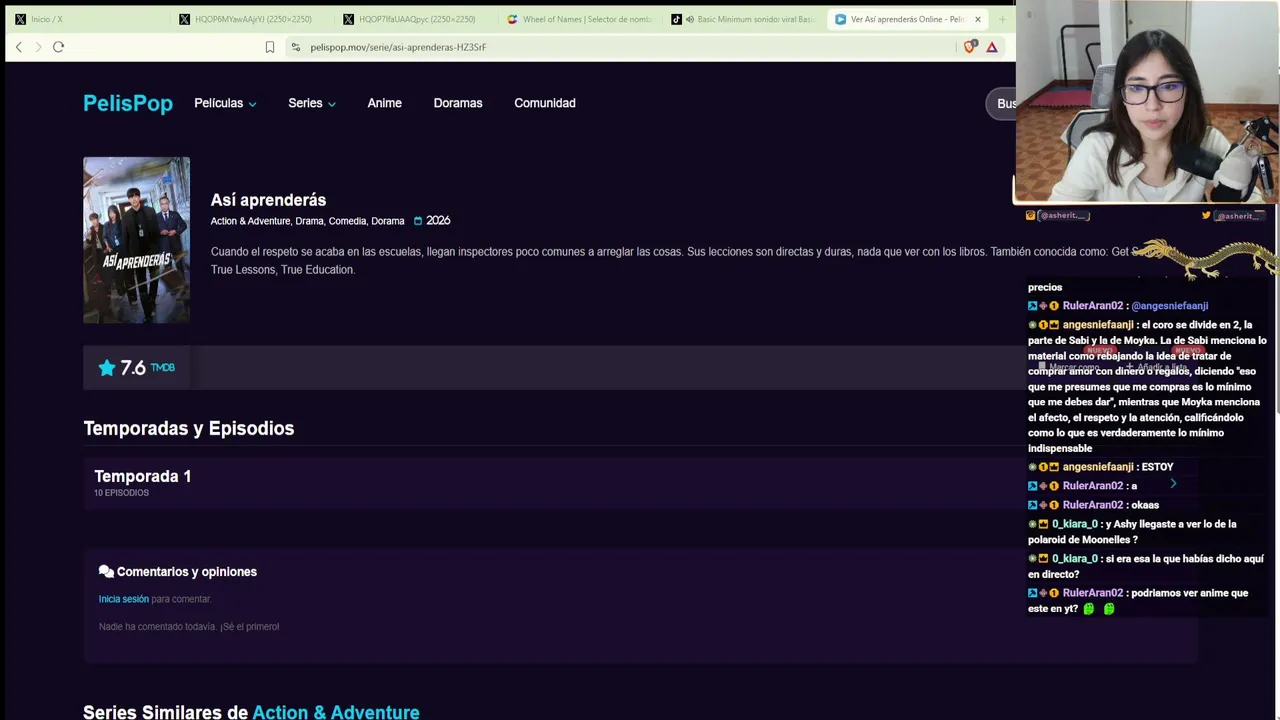
Task: Click the Brave Rewards triangle icon
Action: point(992,47)
